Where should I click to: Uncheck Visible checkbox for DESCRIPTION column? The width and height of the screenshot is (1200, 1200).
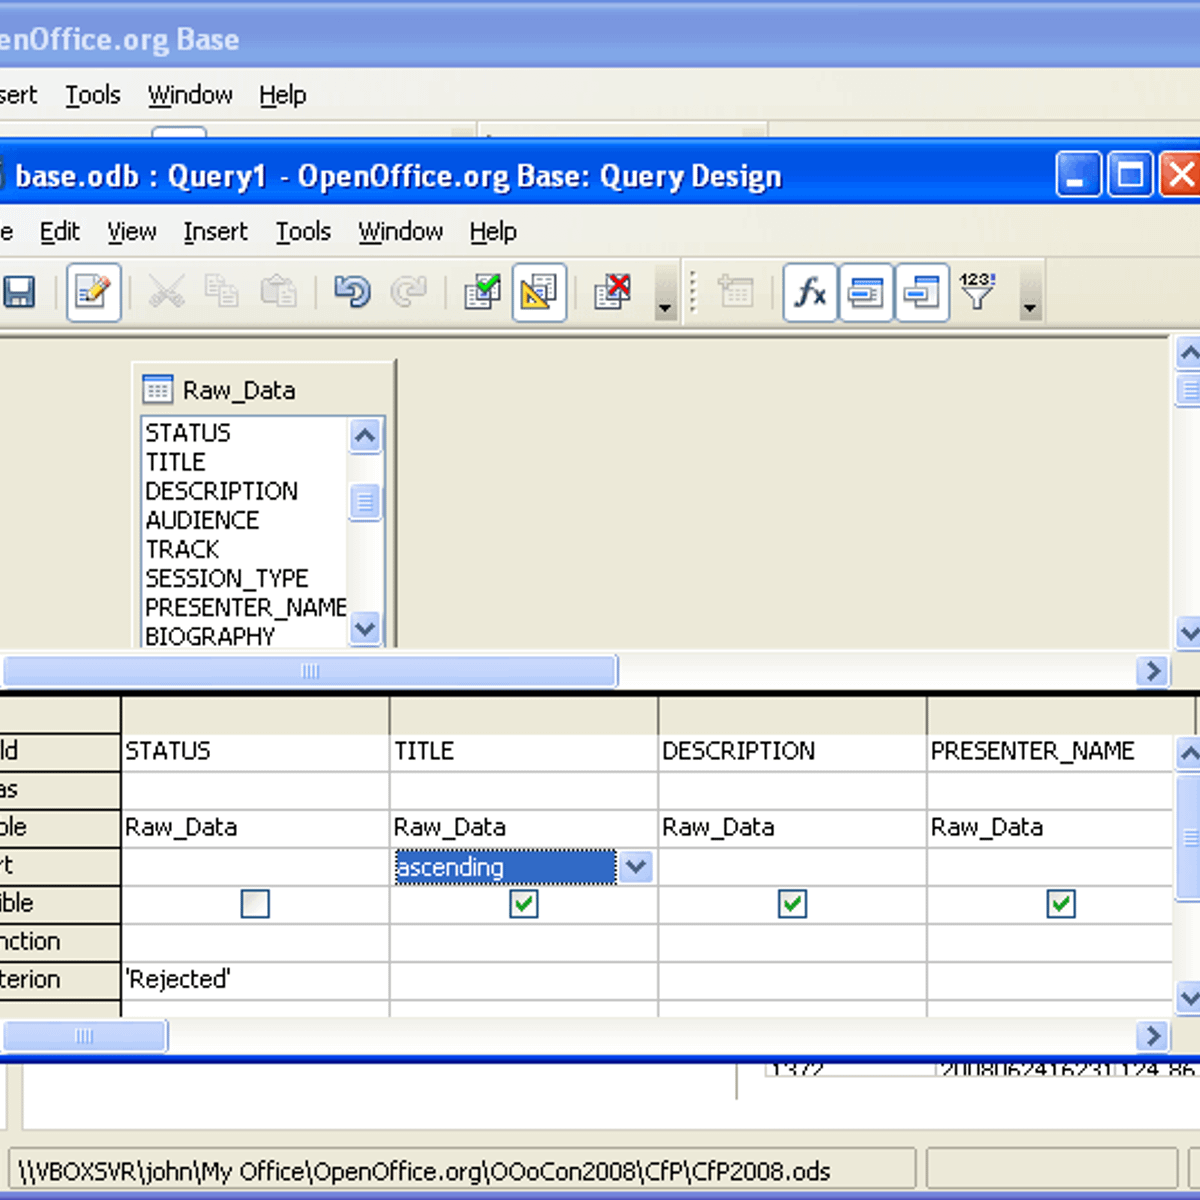793,904
